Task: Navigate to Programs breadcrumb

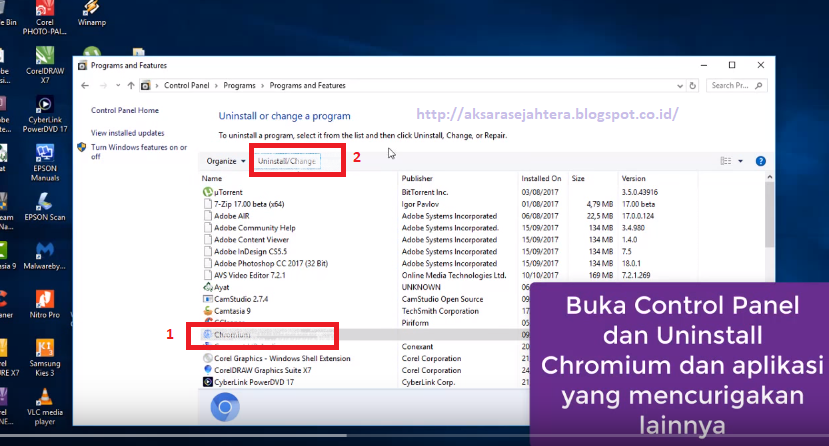Action: pyautogui.click(x=239, y=86)
